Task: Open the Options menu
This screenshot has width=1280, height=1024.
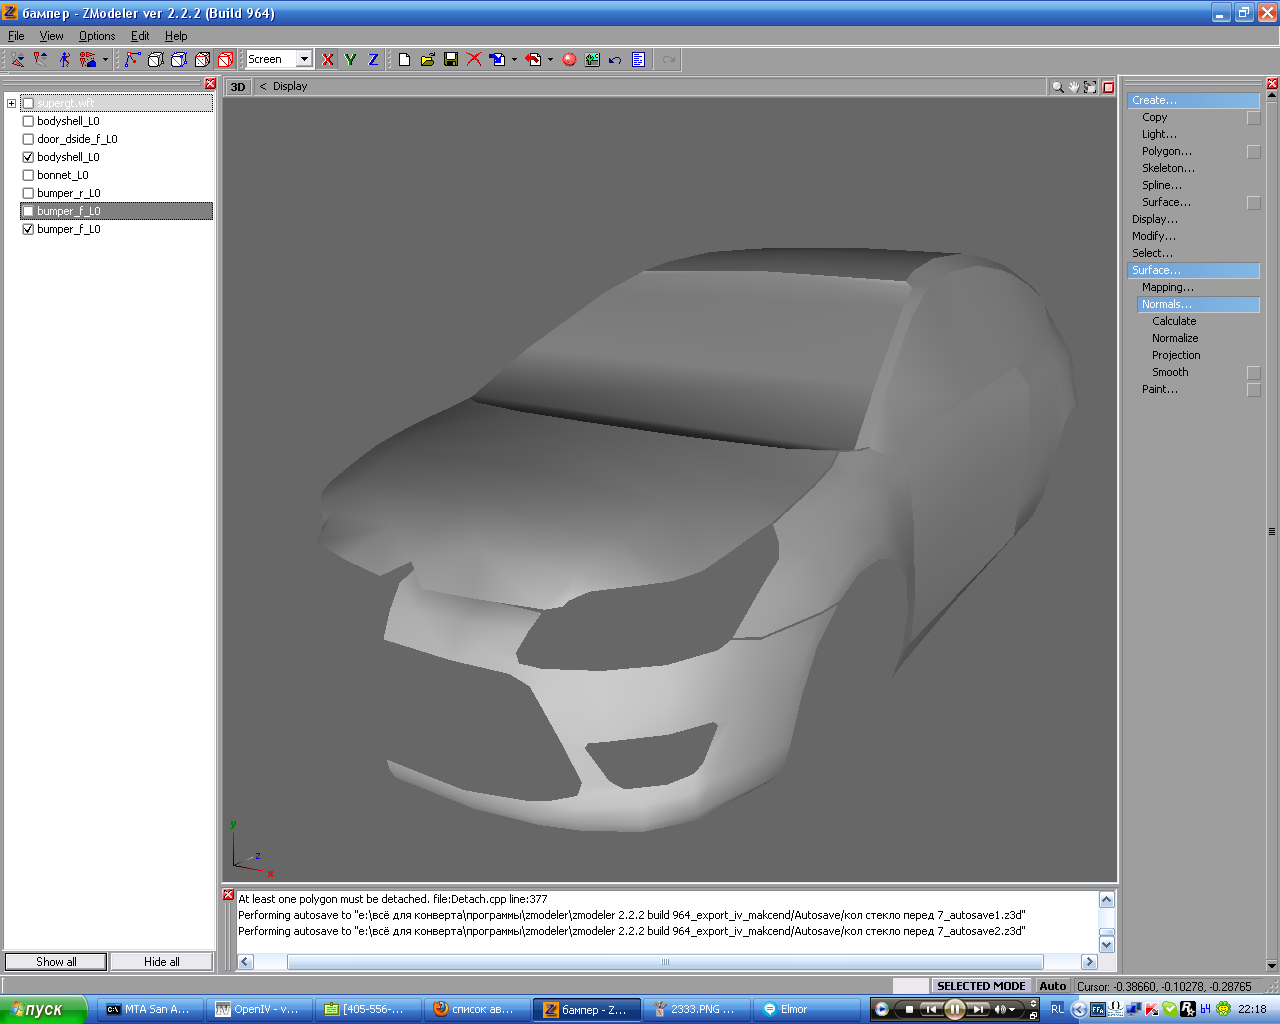Action: coord(97,36)
